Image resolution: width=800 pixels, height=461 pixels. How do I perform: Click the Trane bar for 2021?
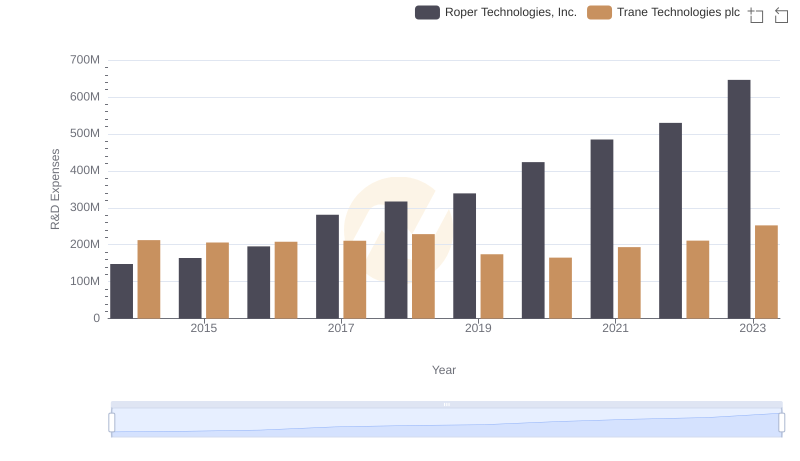[x=629, y=283]
